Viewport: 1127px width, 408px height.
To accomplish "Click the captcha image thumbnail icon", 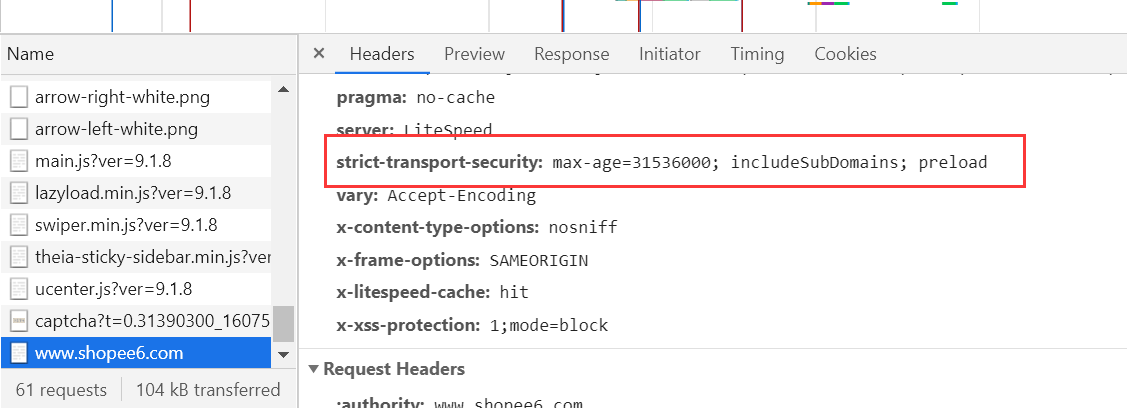I will 19,321.
